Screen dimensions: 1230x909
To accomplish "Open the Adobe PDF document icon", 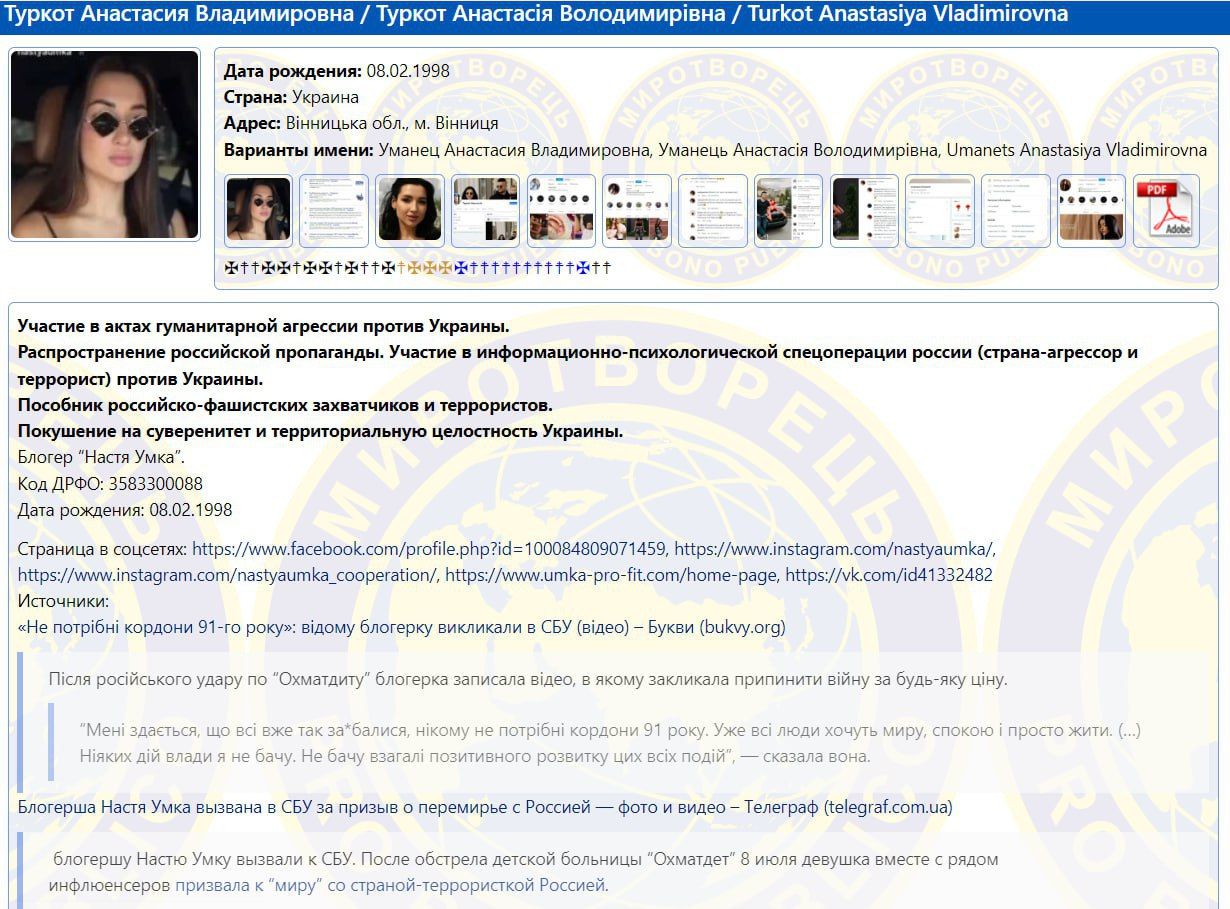I will (x=1168, y=211).
